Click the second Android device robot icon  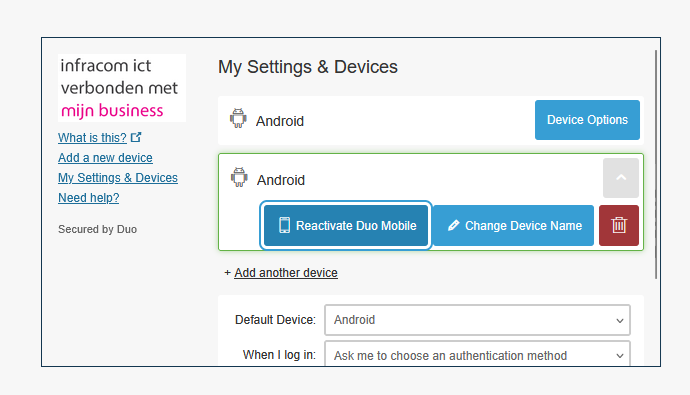click(239, 177)
